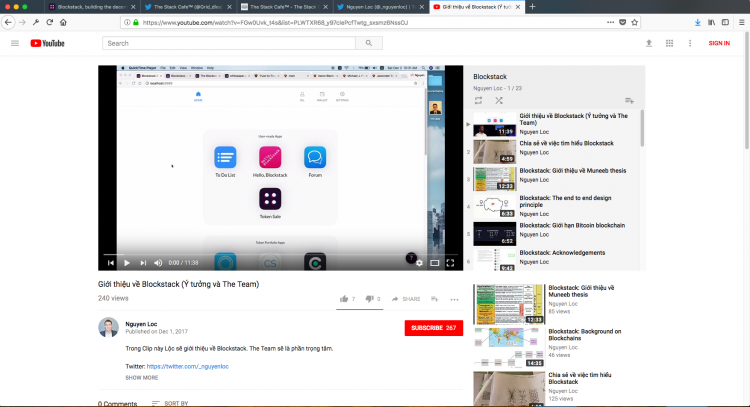Viewport: 750px width, 407px height.
Task: Open YouTube settings three-dot menu
Action: 690,43
